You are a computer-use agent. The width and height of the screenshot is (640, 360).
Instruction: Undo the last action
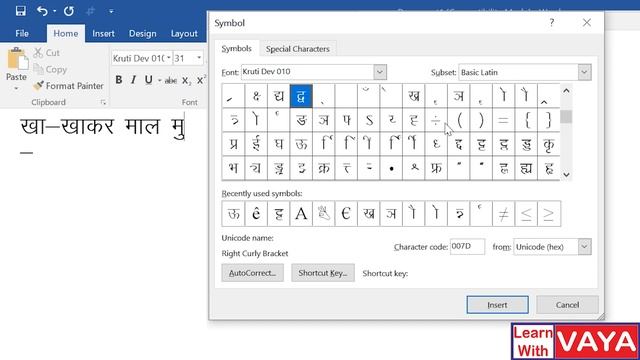coord(42,11)
